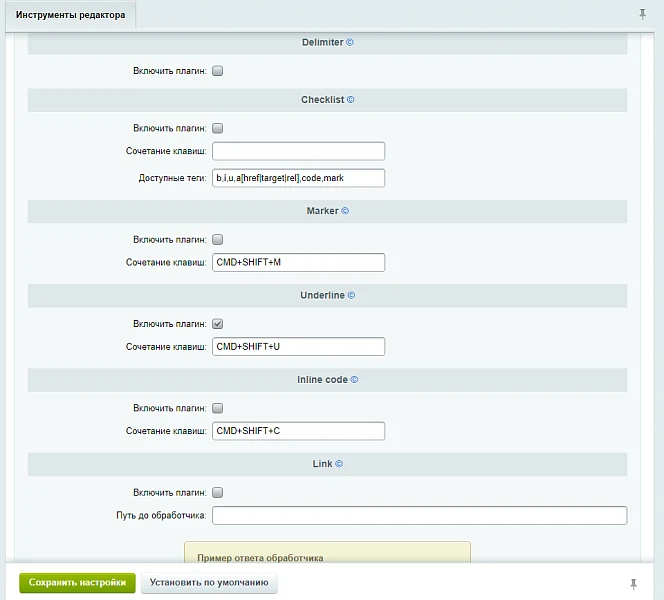Enable the Checklist plugin checkbox
The width and height of the screenshot is (664, 600).
click(218, 128)
